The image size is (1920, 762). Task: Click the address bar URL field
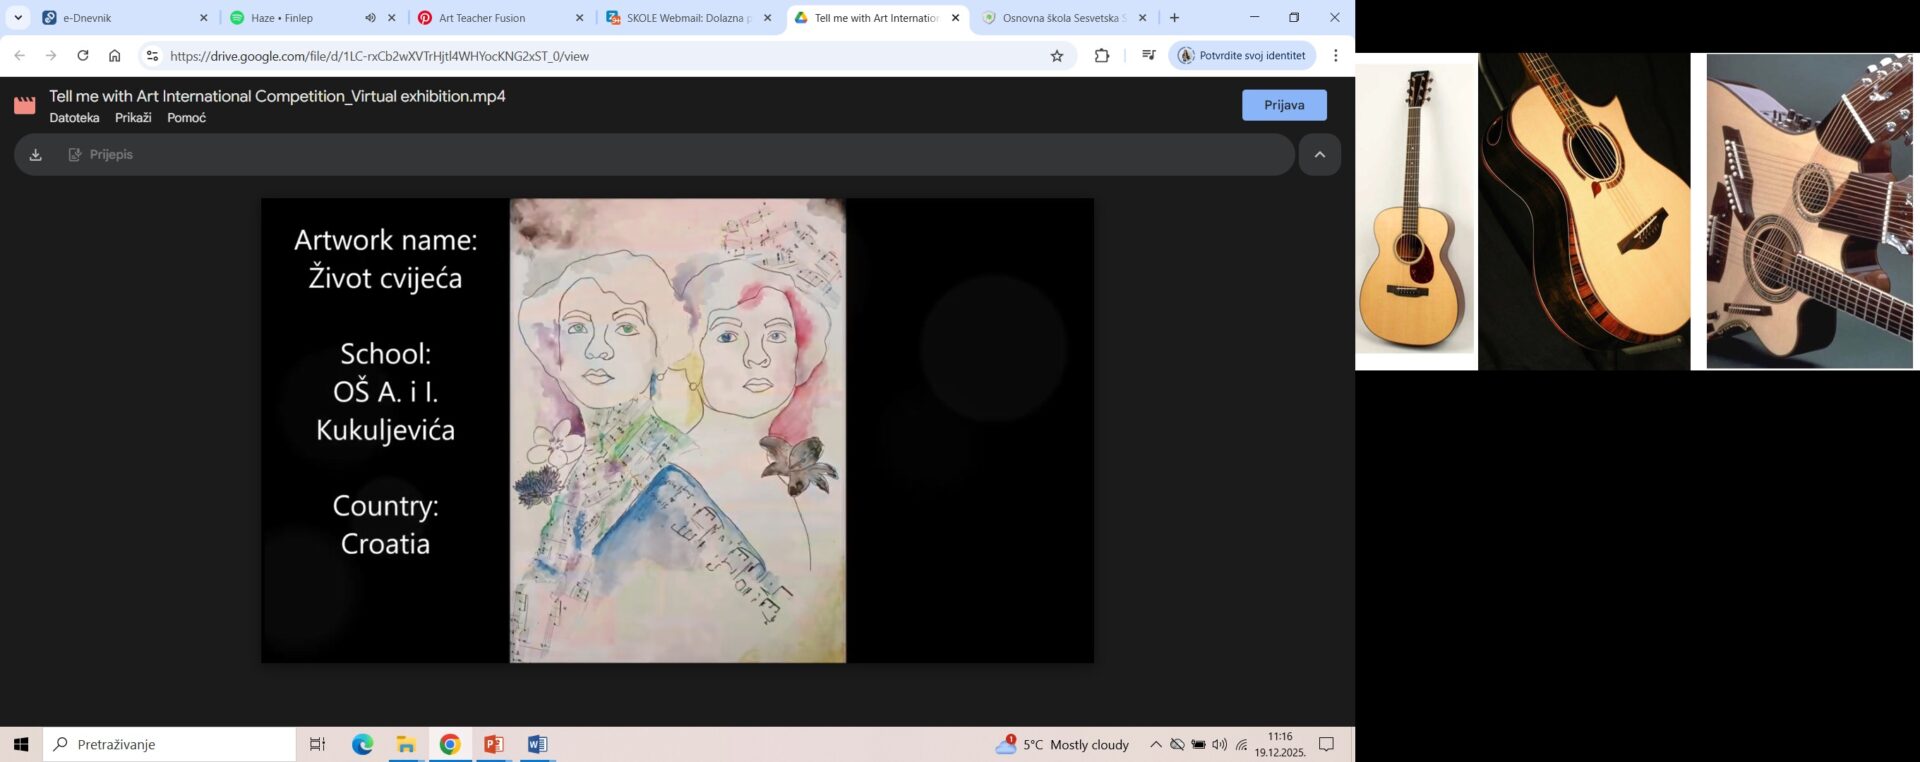600,56
